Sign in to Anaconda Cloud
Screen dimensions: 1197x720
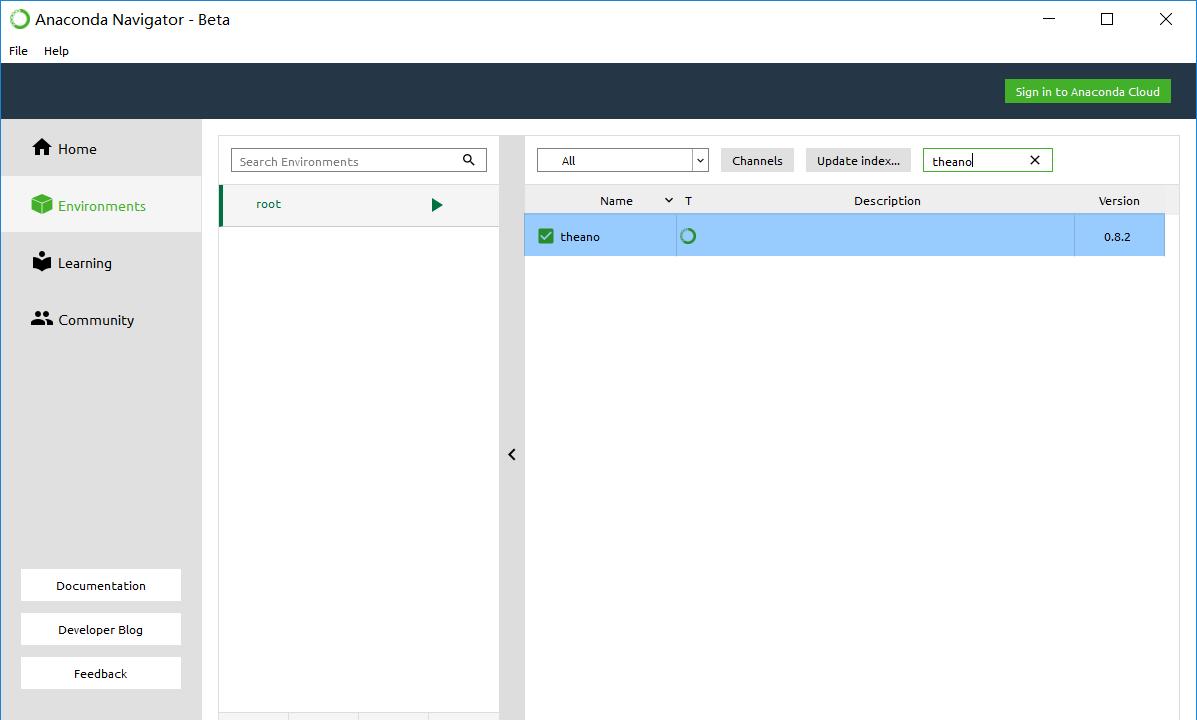[1087, 92]
